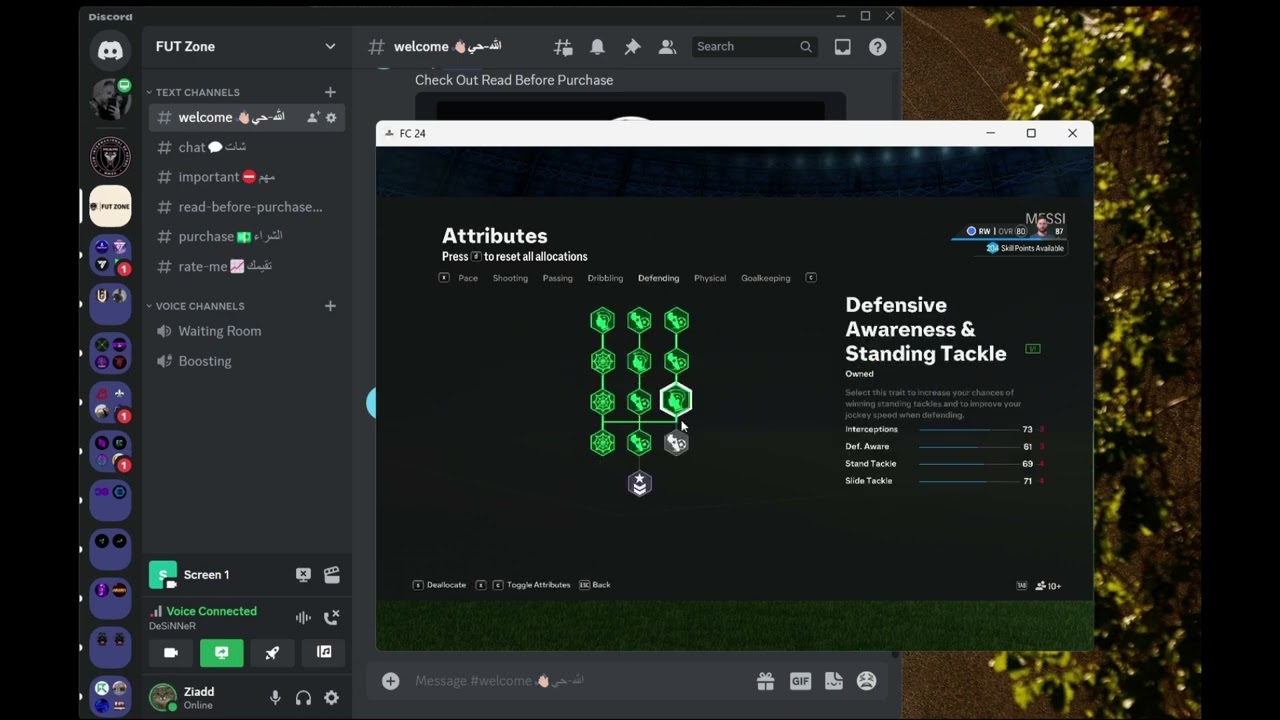Screen dimensions: 1280x720
Task: Open edit channel gear on welcome
Action: pyautogui.click(x=331, y=117)
